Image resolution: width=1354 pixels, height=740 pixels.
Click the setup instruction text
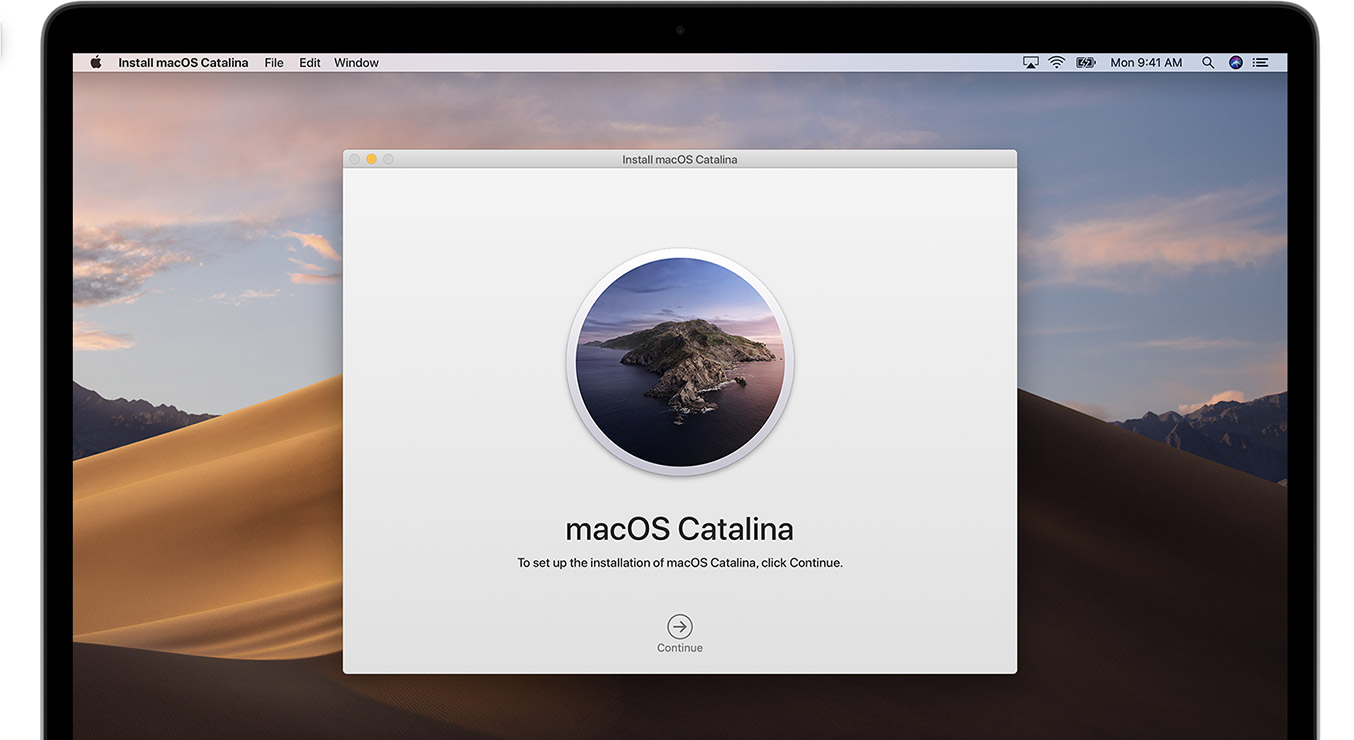point(680,563)
